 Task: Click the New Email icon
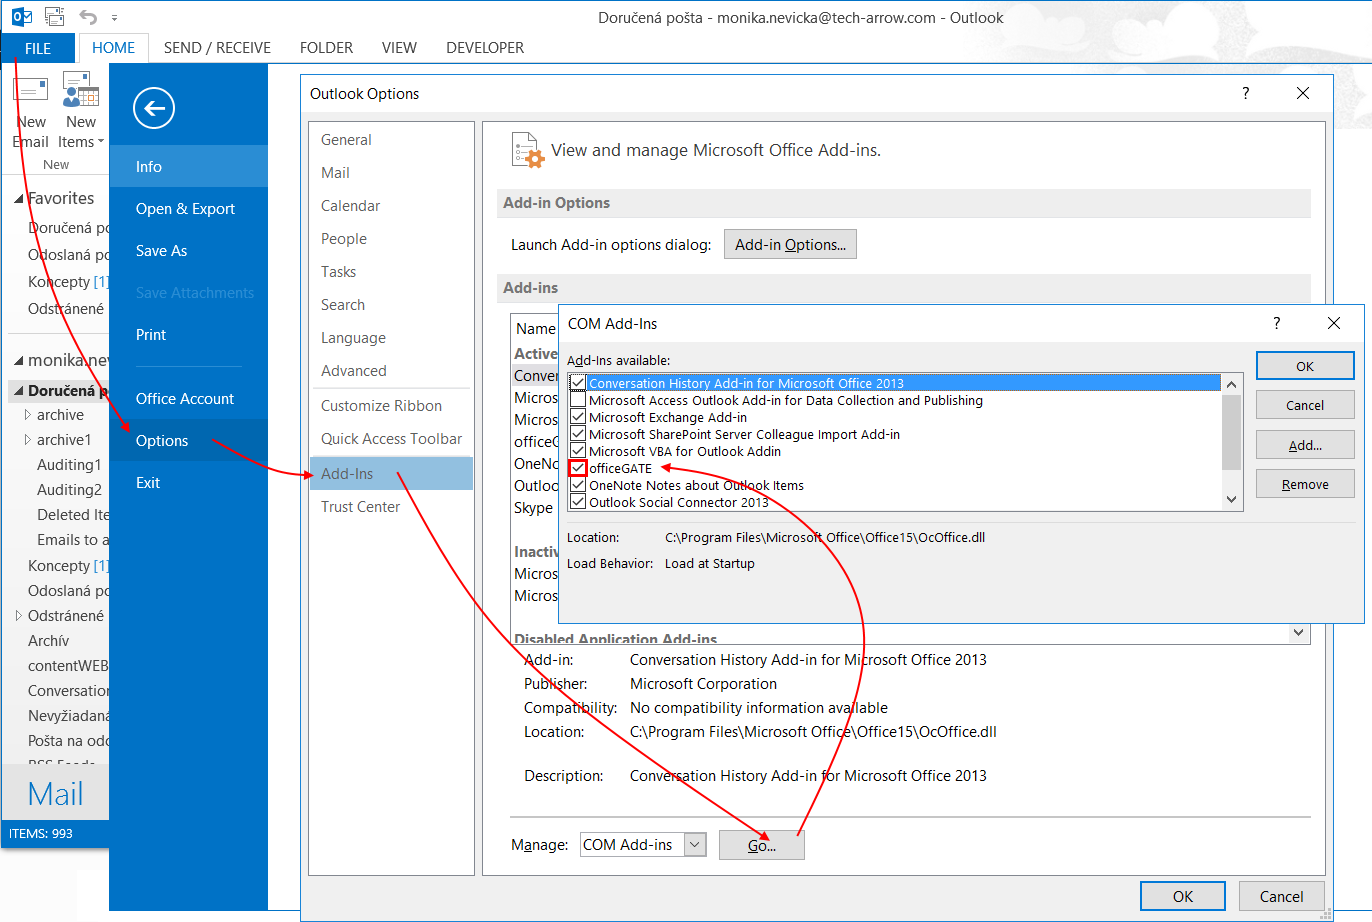coord(31,90)
